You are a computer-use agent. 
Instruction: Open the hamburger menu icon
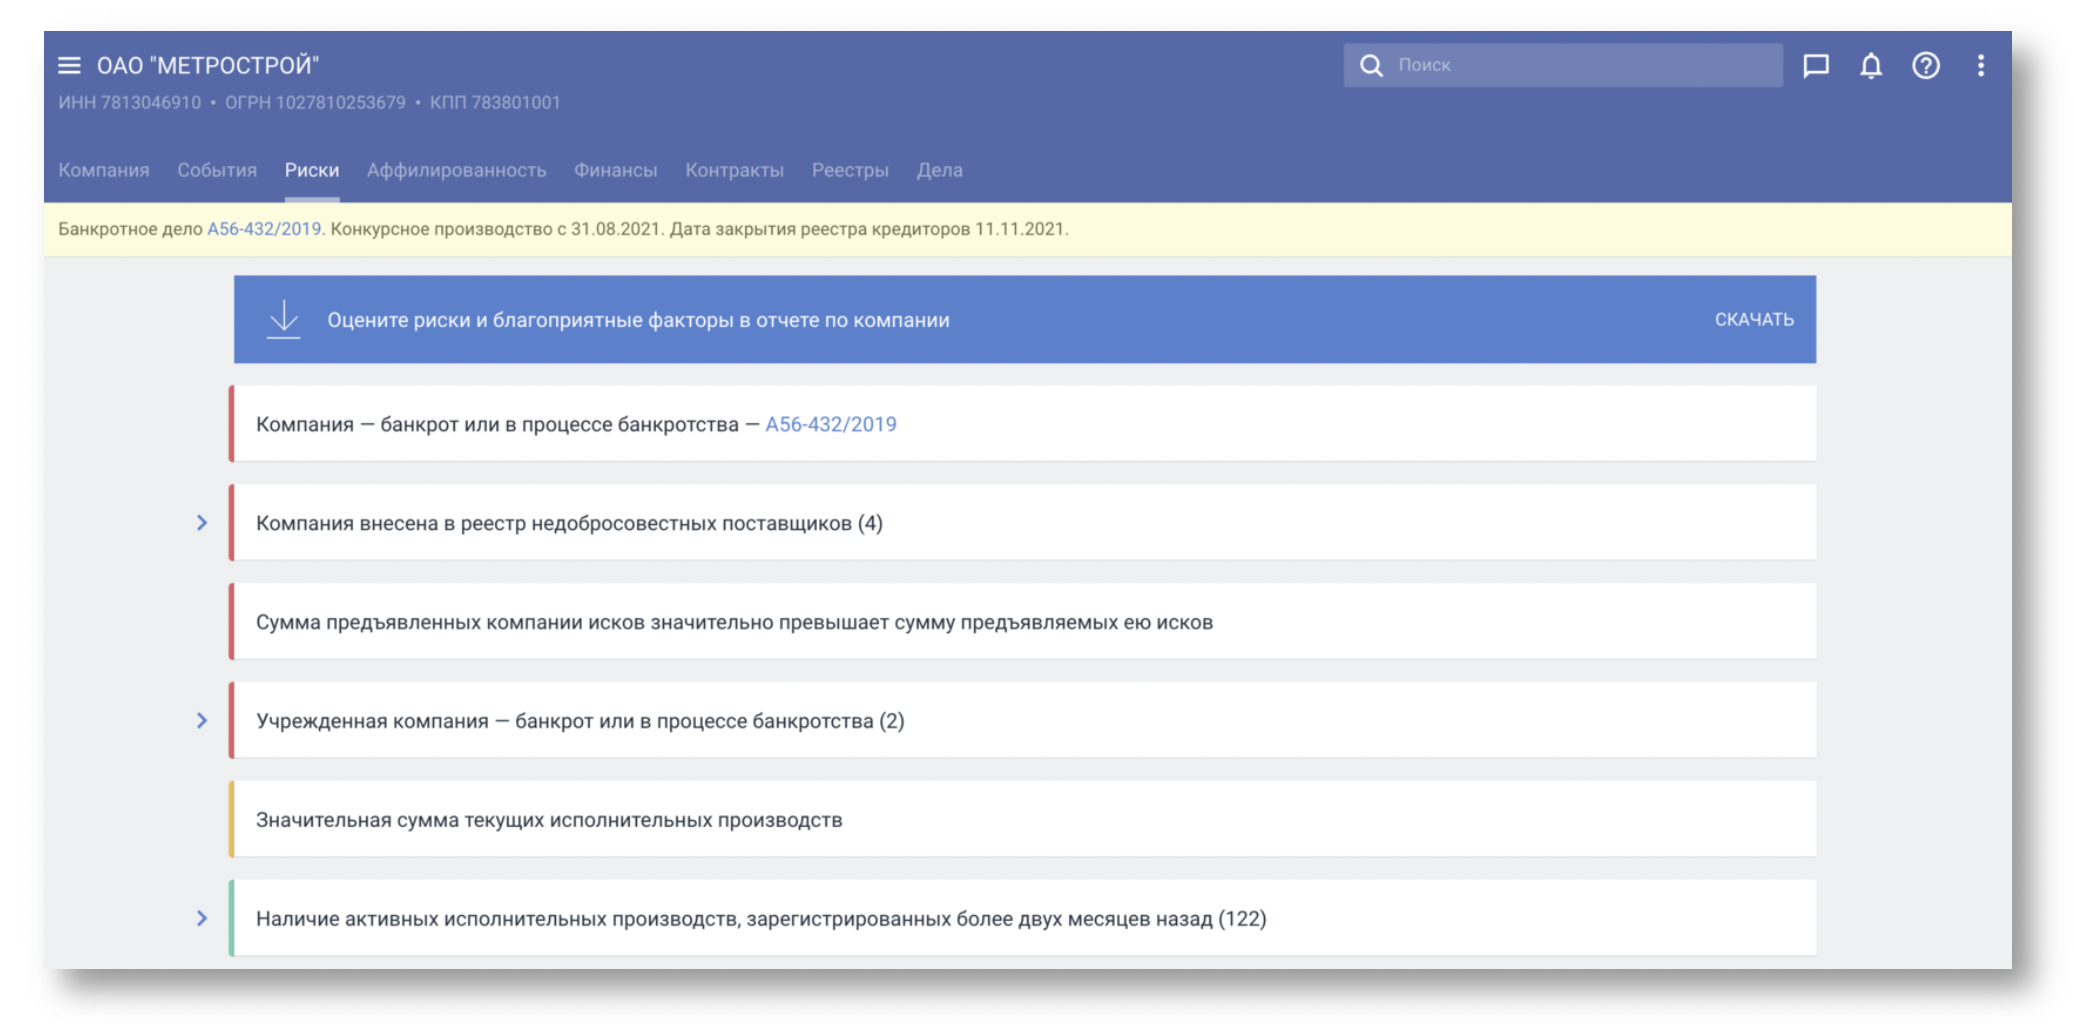(69, 66)
